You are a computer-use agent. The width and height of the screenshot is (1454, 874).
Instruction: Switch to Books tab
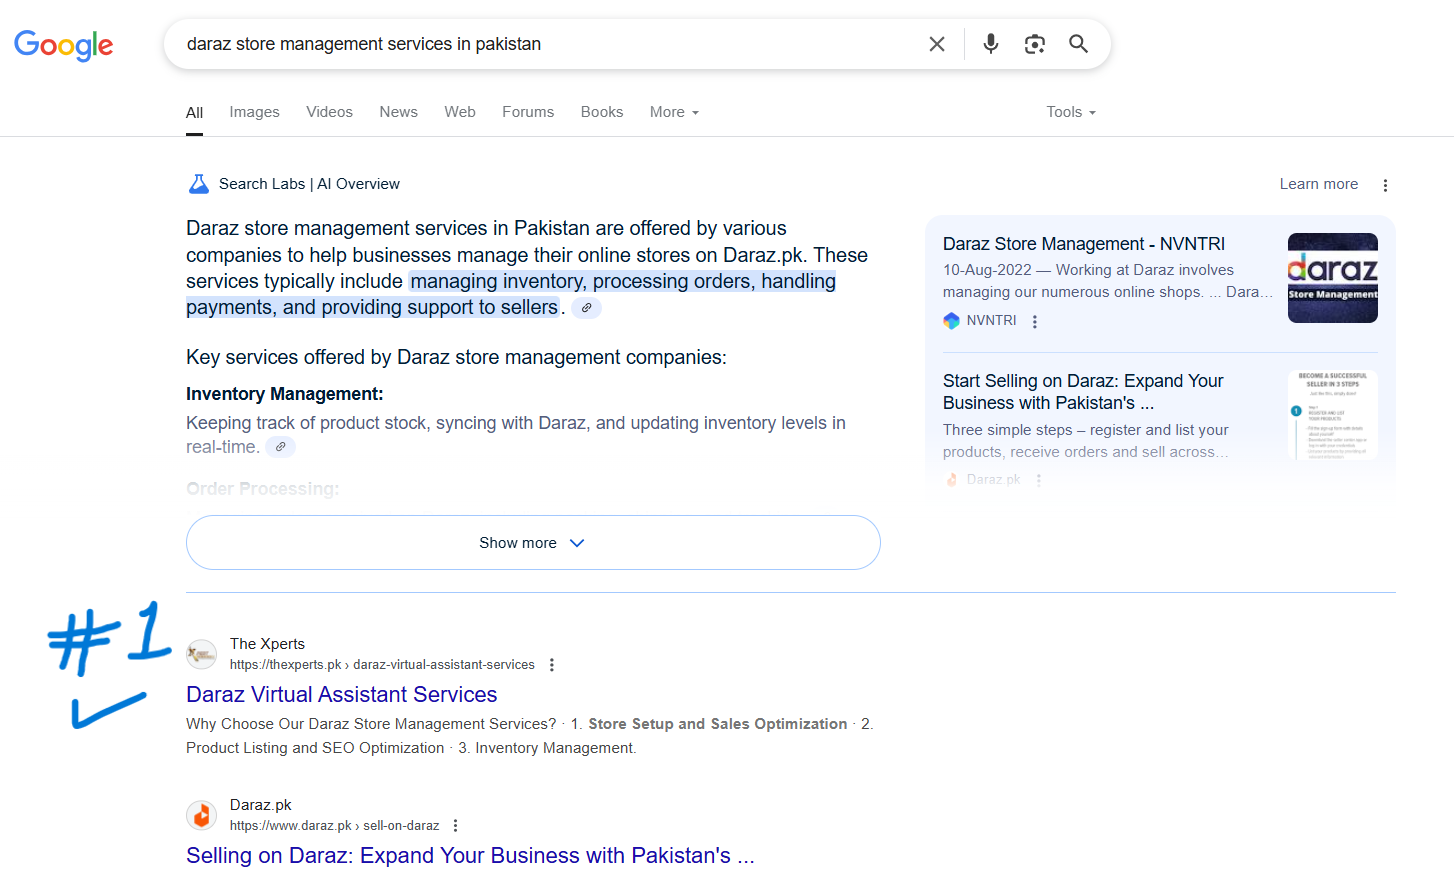(x=602, y=112)
